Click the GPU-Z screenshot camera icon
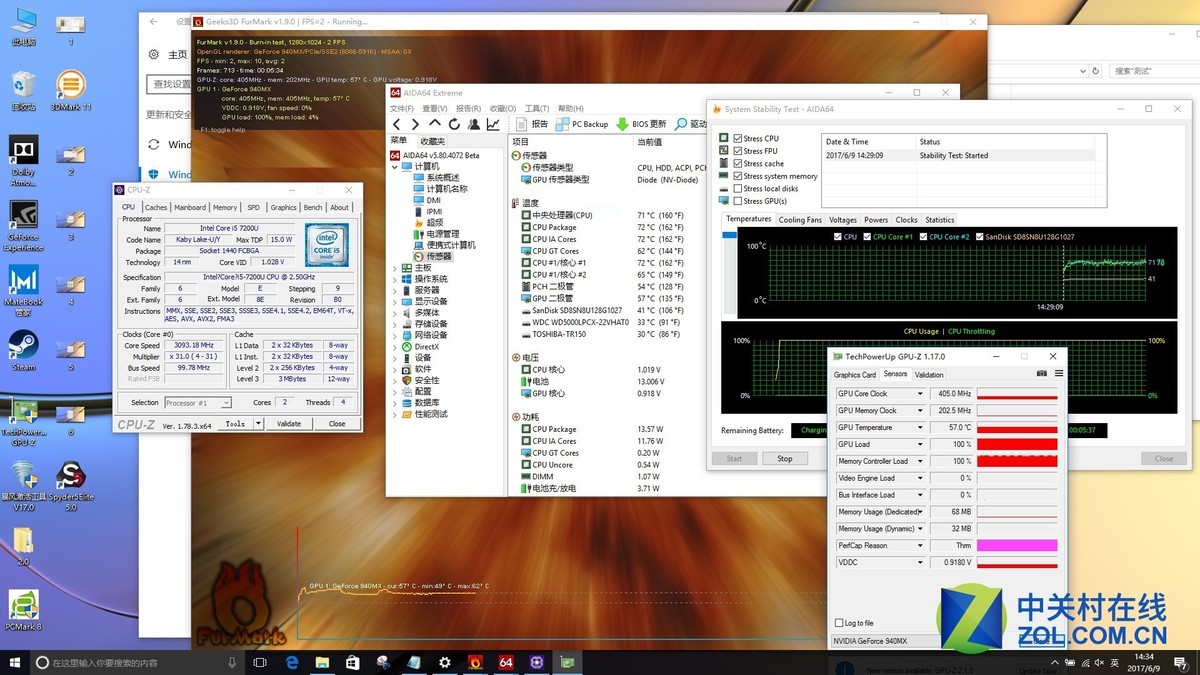The height and width of the screenshot is (675, 1200). 1041,374
